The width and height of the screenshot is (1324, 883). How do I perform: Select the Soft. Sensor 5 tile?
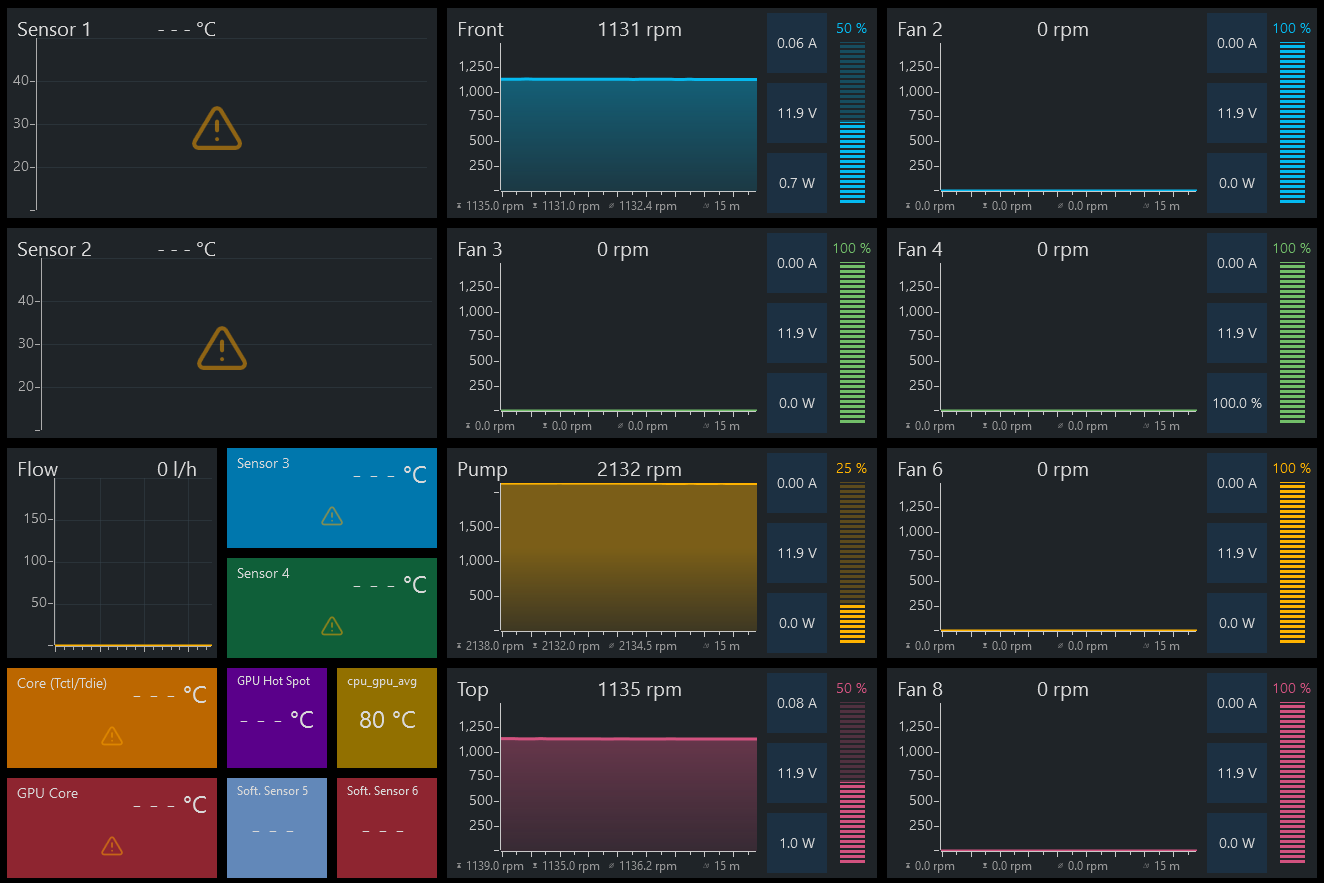click(x=277, y=828)
